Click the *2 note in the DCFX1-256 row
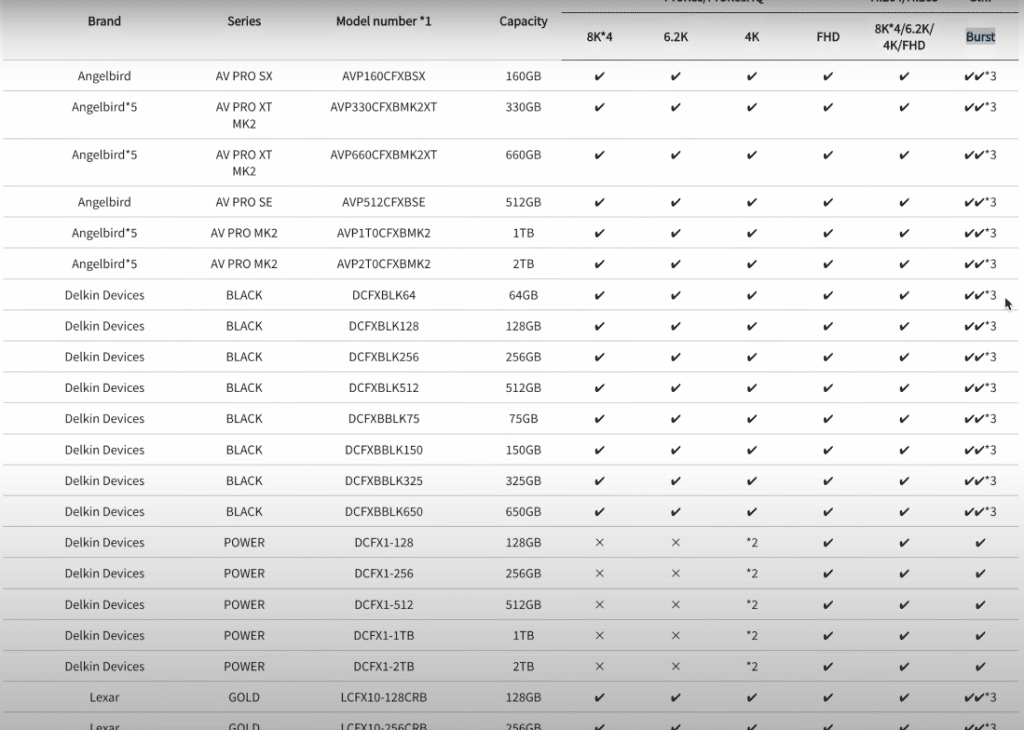 (752, 573)
